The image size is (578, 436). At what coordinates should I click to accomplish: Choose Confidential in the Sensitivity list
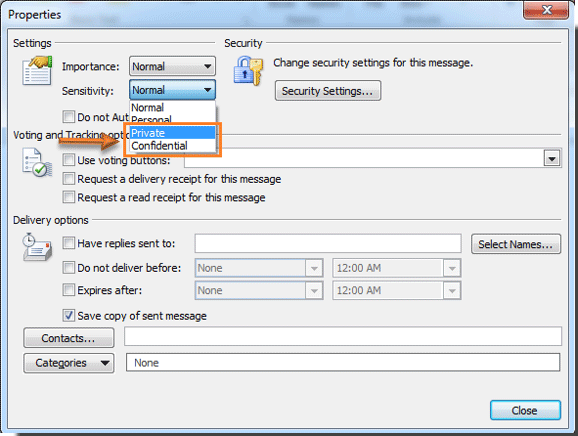point(173,146)
